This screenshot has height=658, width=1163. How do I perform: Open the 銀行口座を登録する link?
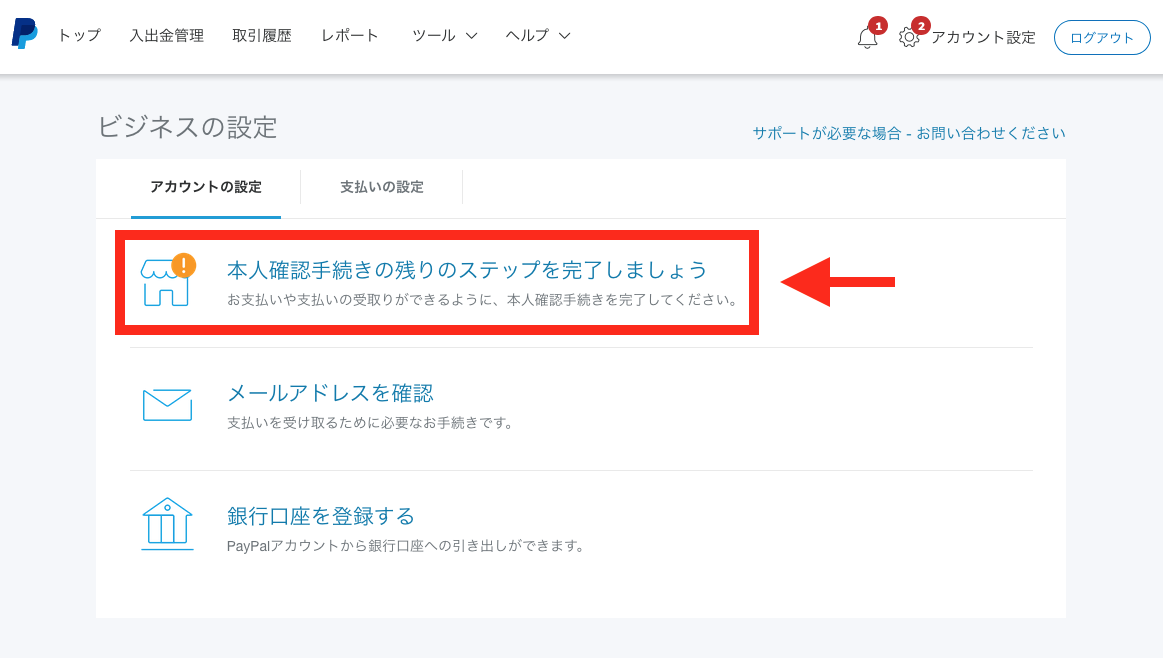click(x=321, y=516)
